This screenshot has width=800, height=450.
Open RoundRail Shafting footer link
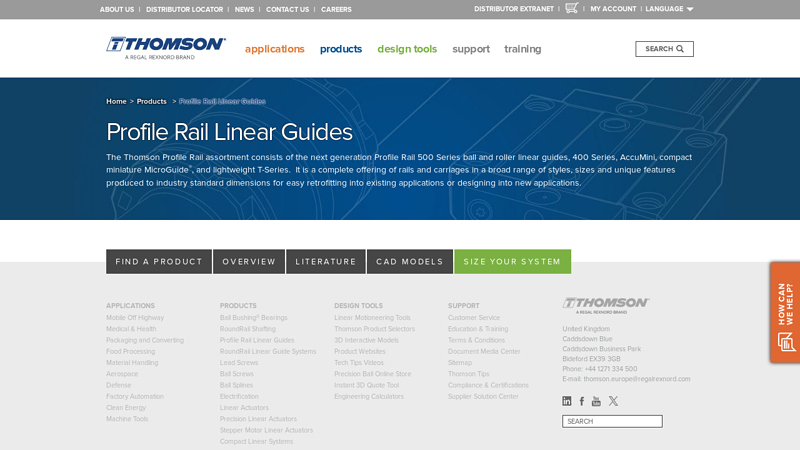click(x=247, y=329)
